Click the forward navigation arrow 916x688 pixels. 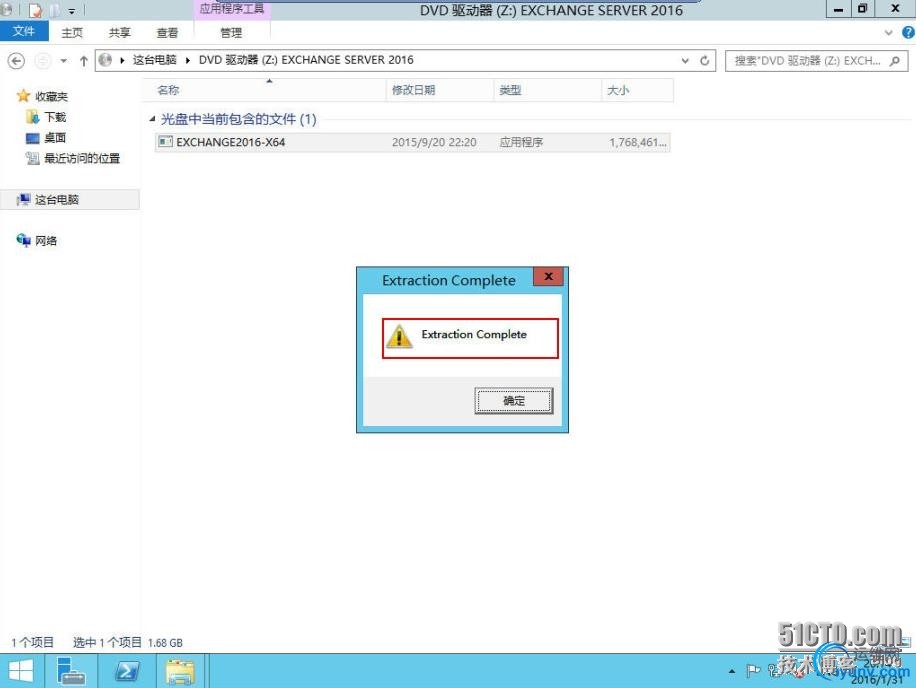[43, 61]
